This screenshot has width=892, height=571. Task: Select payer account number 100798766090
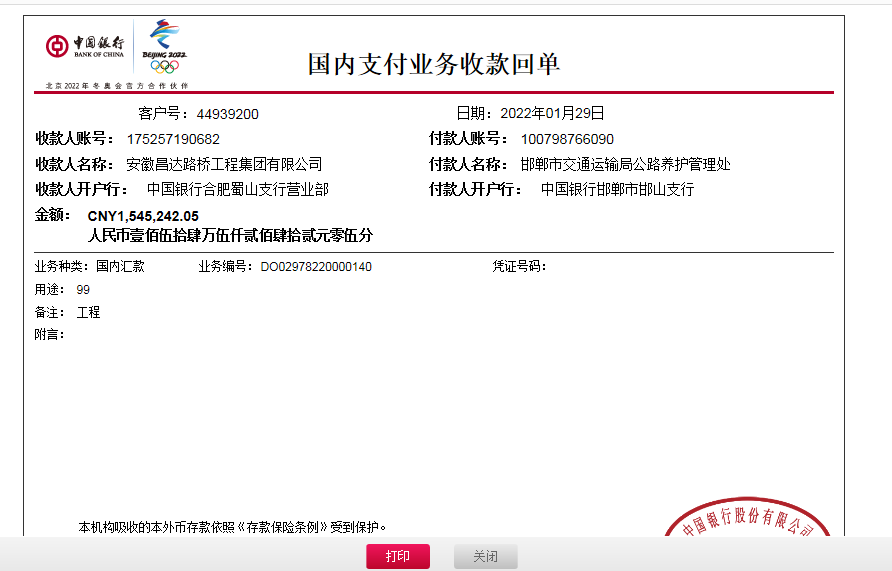[x=567, y=139]
